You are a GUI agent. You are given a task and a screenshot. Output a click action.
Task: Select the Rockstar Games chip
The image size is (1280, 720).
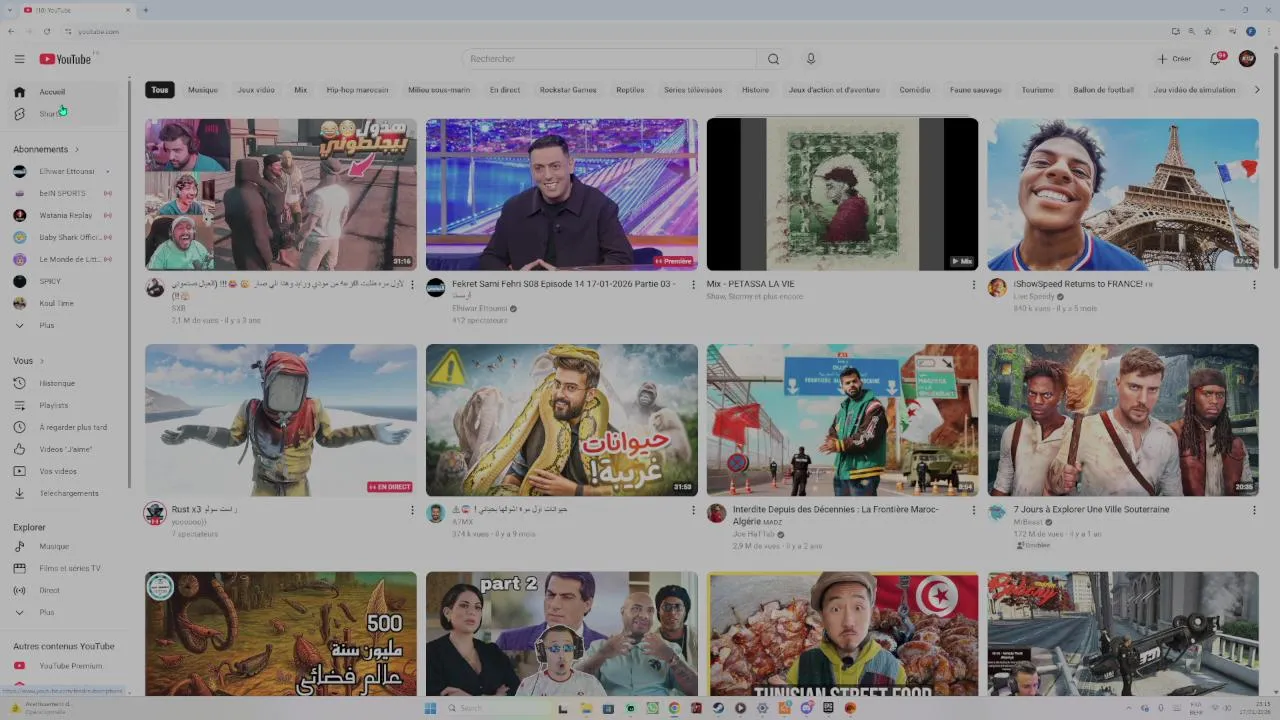568,90
